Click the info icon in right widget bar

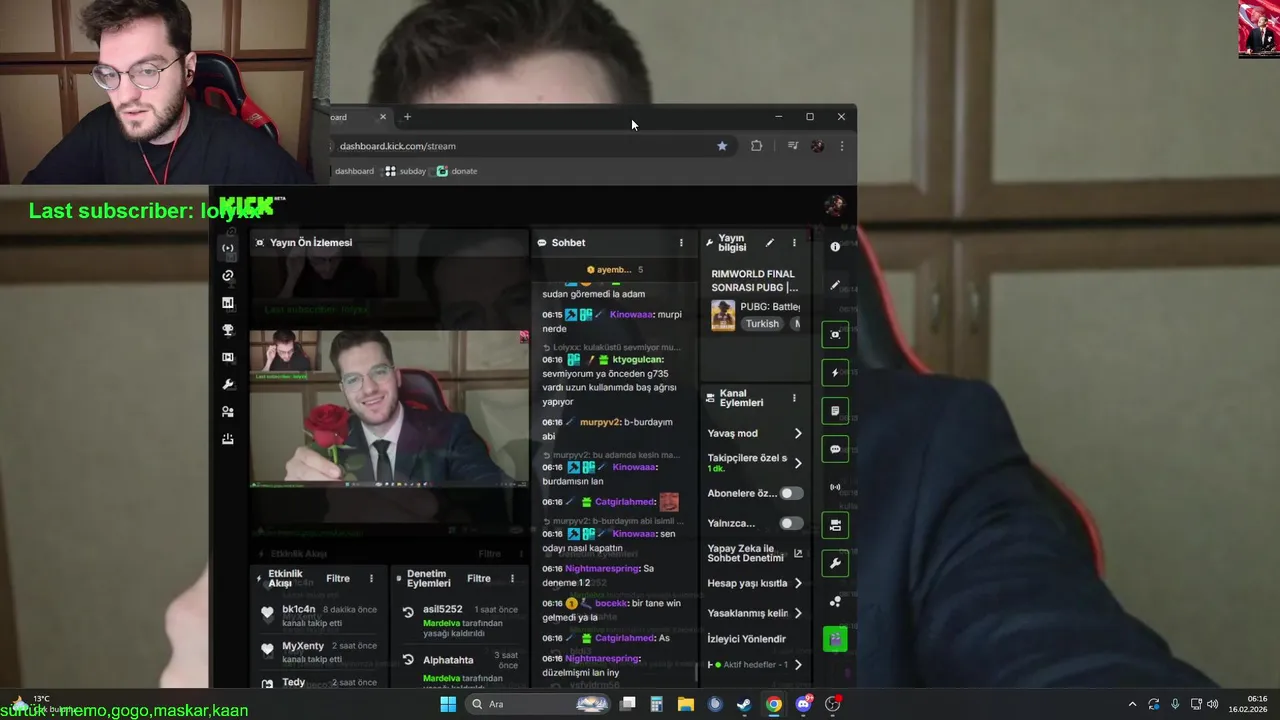[x=835, y=247]
